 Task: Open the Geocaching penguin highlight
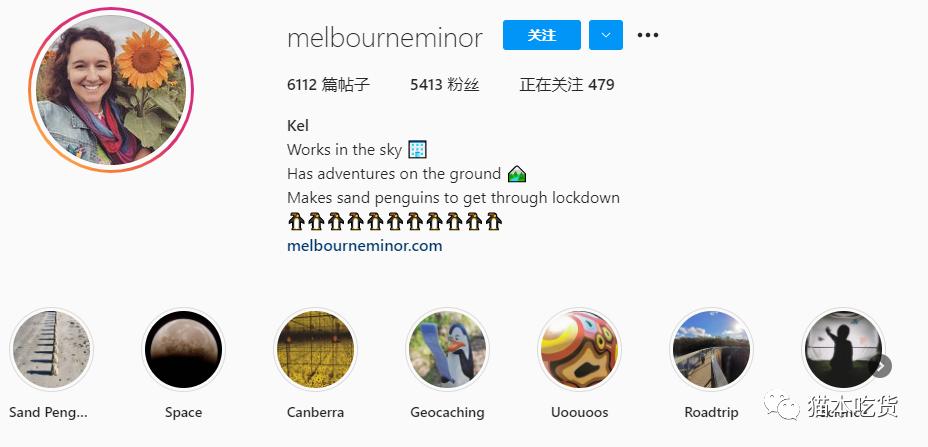[447, 349]
